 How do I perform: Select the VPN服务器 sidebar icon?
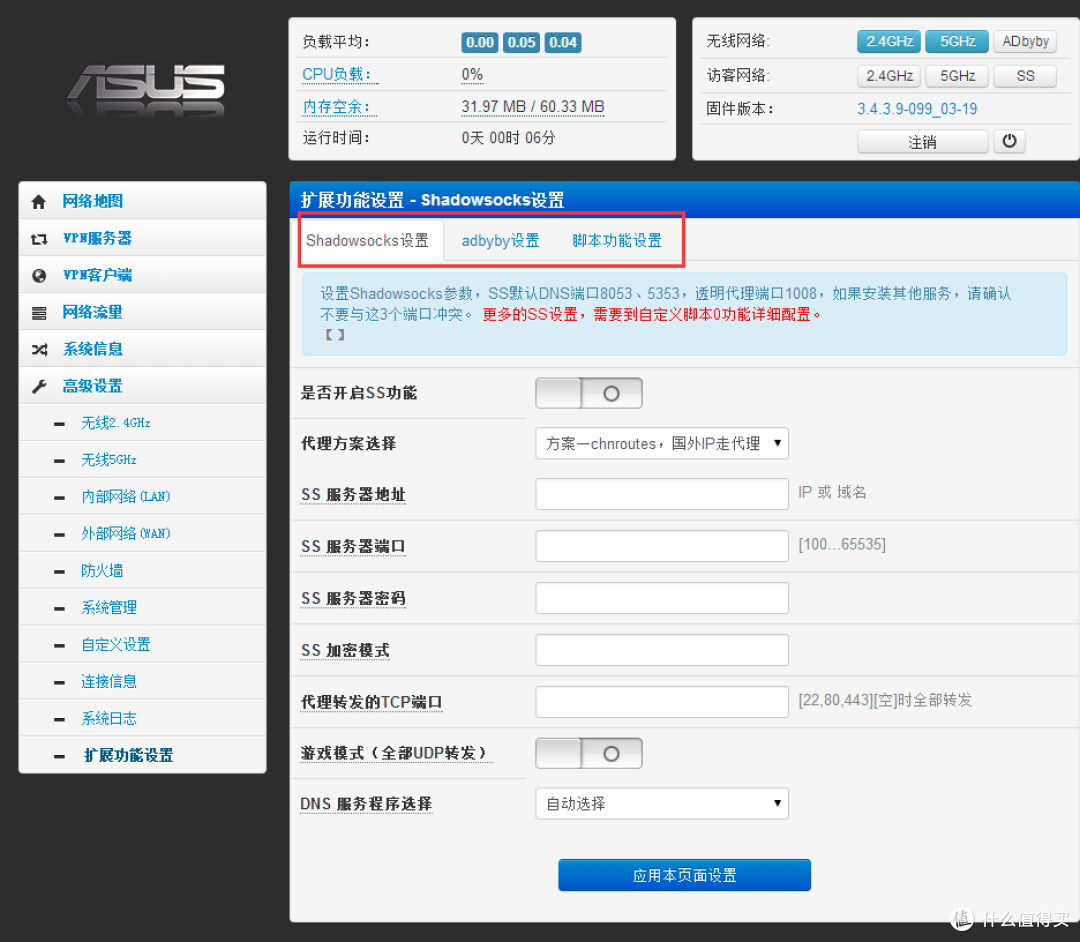tap(38, 237)
